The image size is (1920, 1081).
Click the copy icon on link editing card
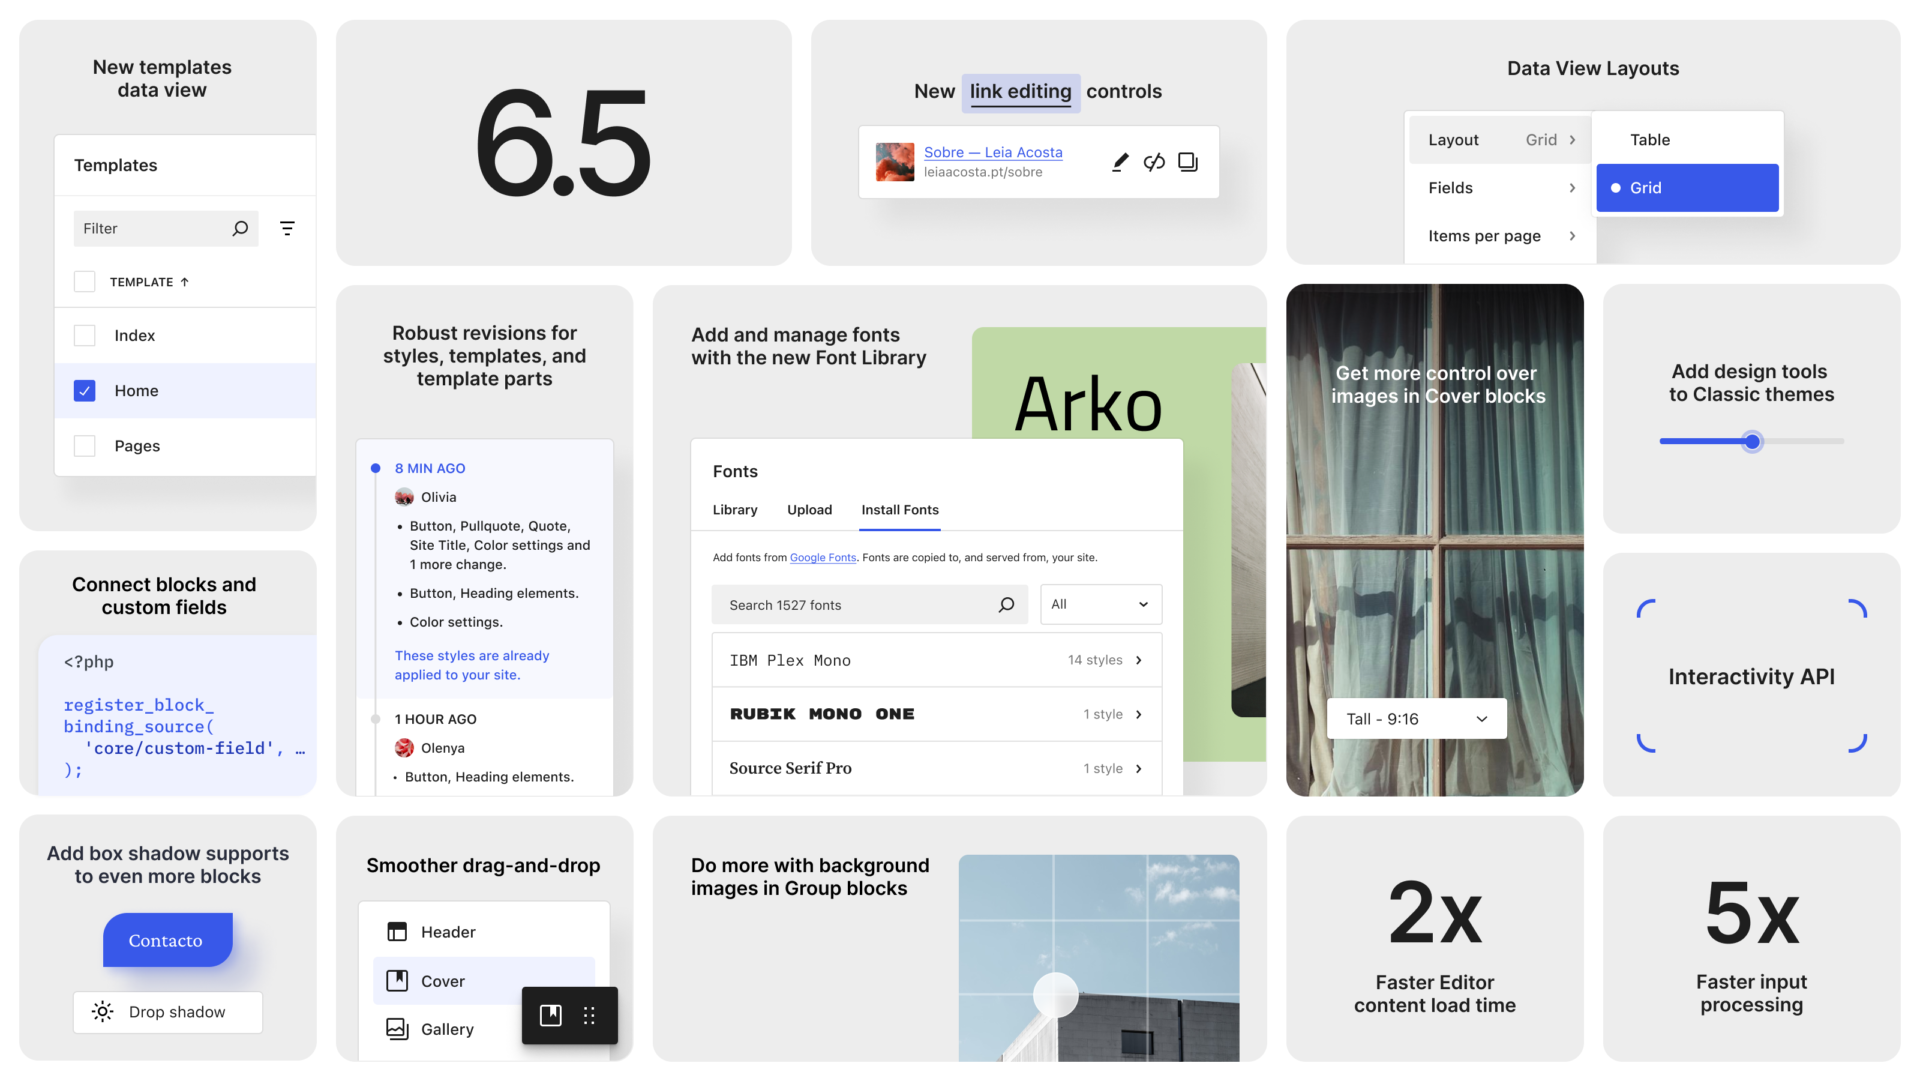tap(1185, 161)
